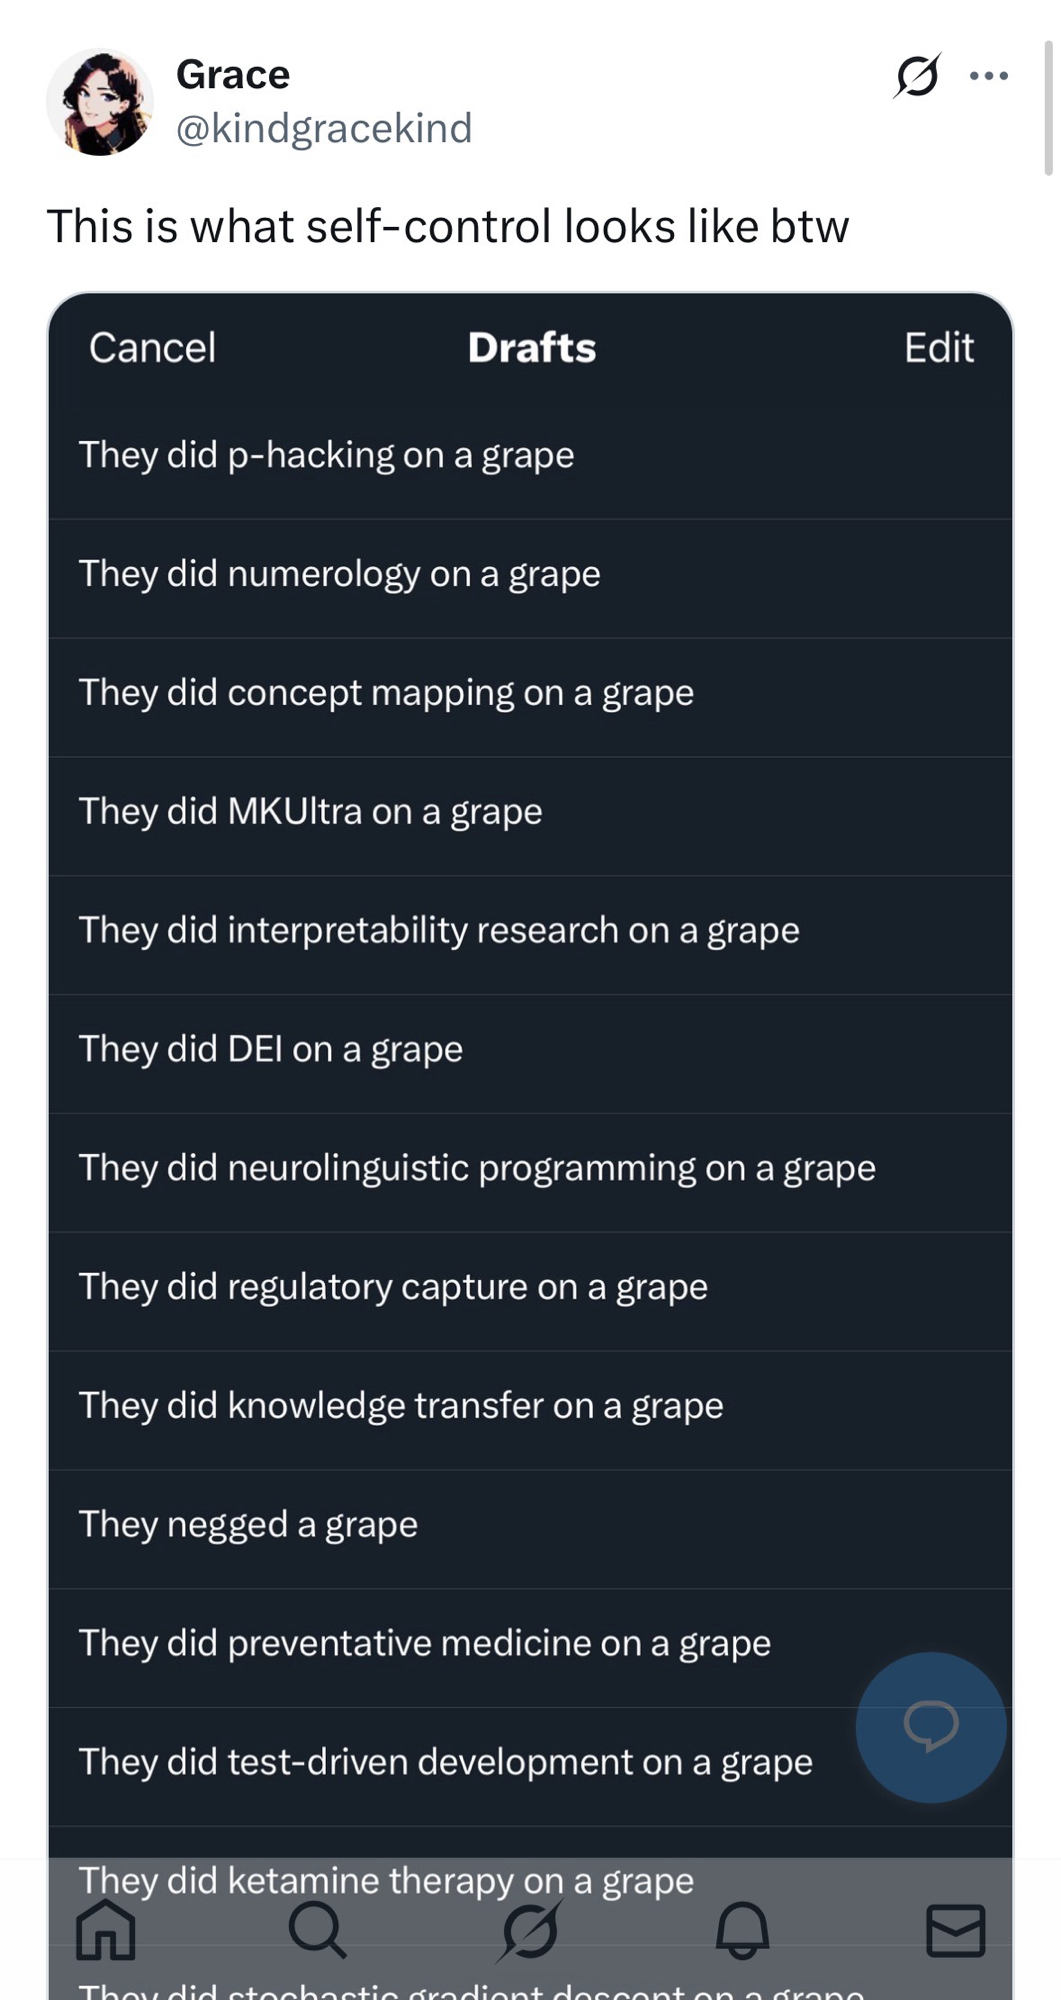Open the 'They negged a grape' draft
Viewport: 1061px width, 2000px height.
click(248, 1525)
